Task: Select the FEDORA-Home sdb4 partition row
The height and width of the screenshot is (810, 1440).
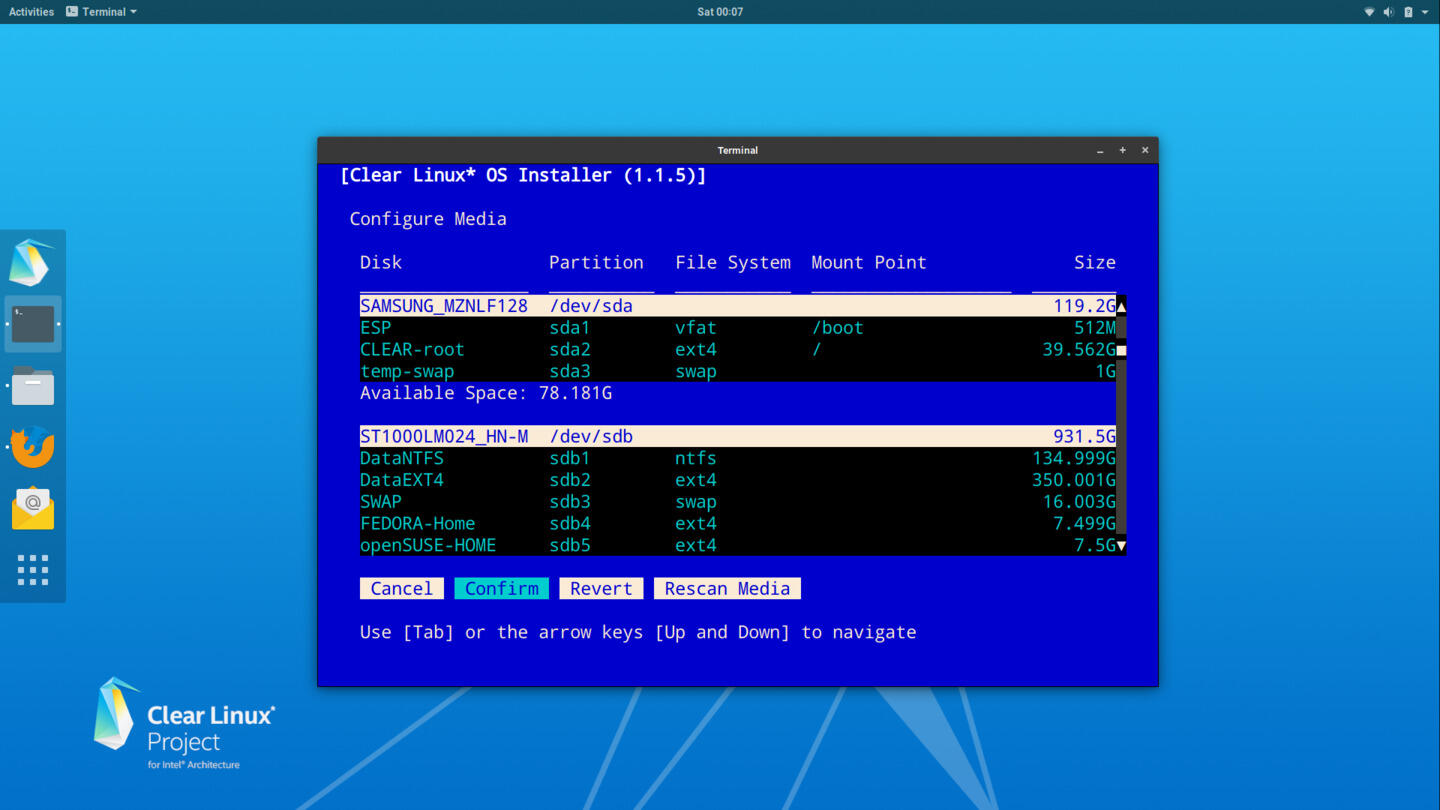Action: 738,524
